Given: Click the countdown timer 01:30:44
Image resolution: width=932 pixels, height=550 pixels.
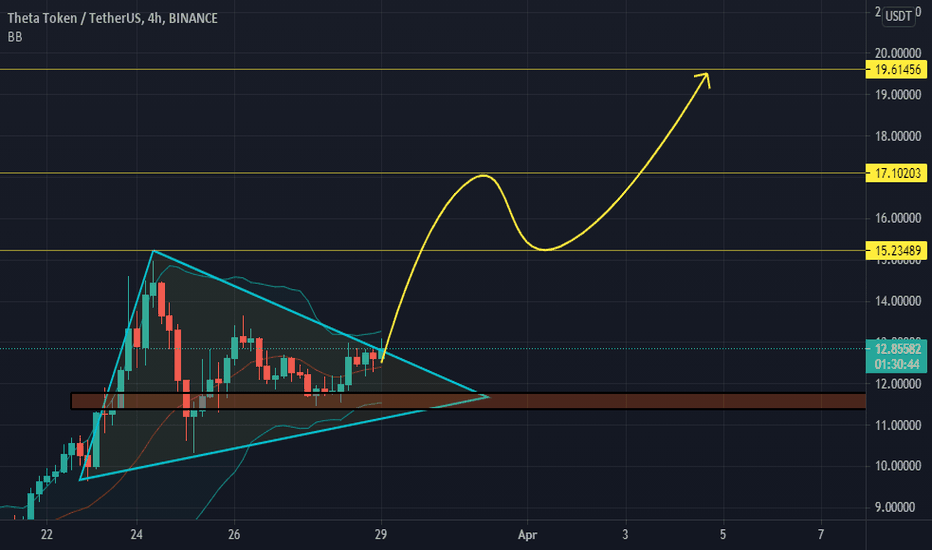Looking at the screenshot, I should pos(897,364).
